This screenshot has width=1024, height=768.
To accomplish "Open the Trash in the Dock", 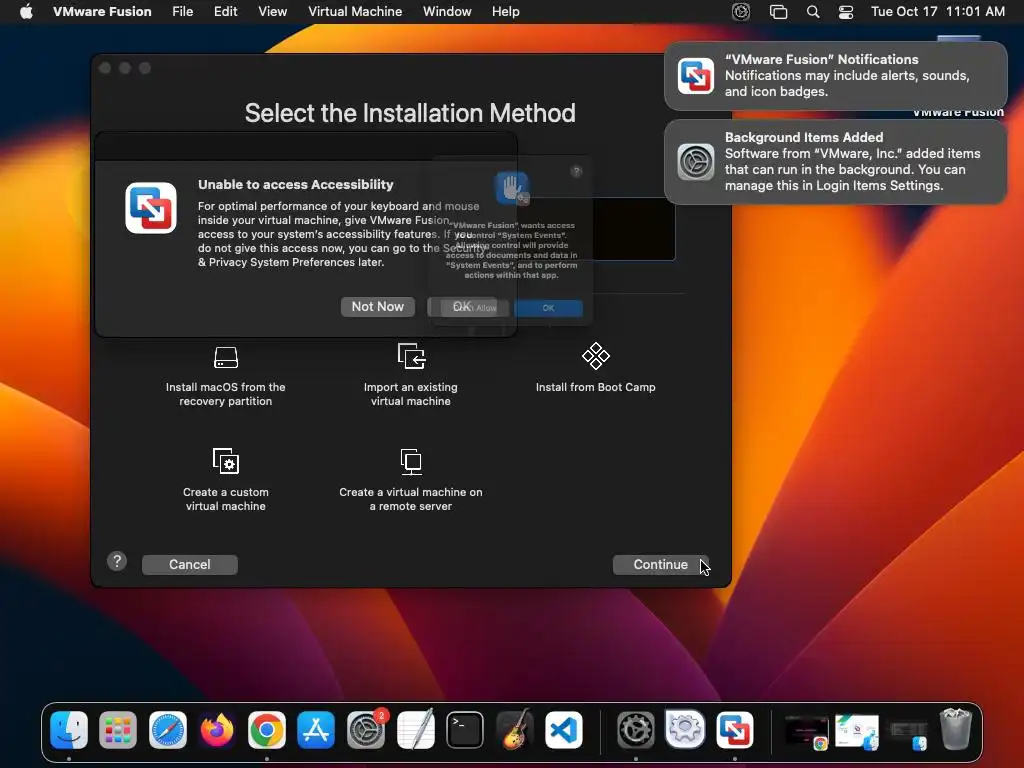I will click(x=955, y=729).
